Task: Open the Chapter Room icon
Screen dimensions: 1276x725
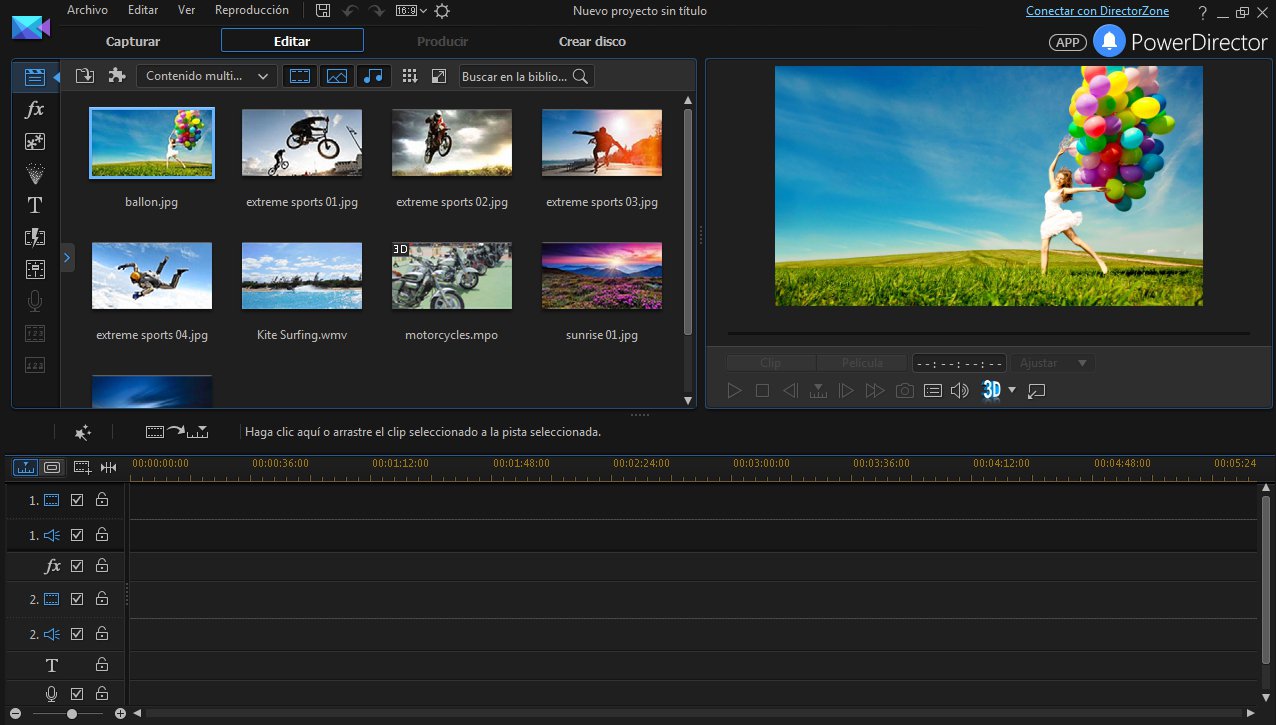Action: (x=35, y=333)
